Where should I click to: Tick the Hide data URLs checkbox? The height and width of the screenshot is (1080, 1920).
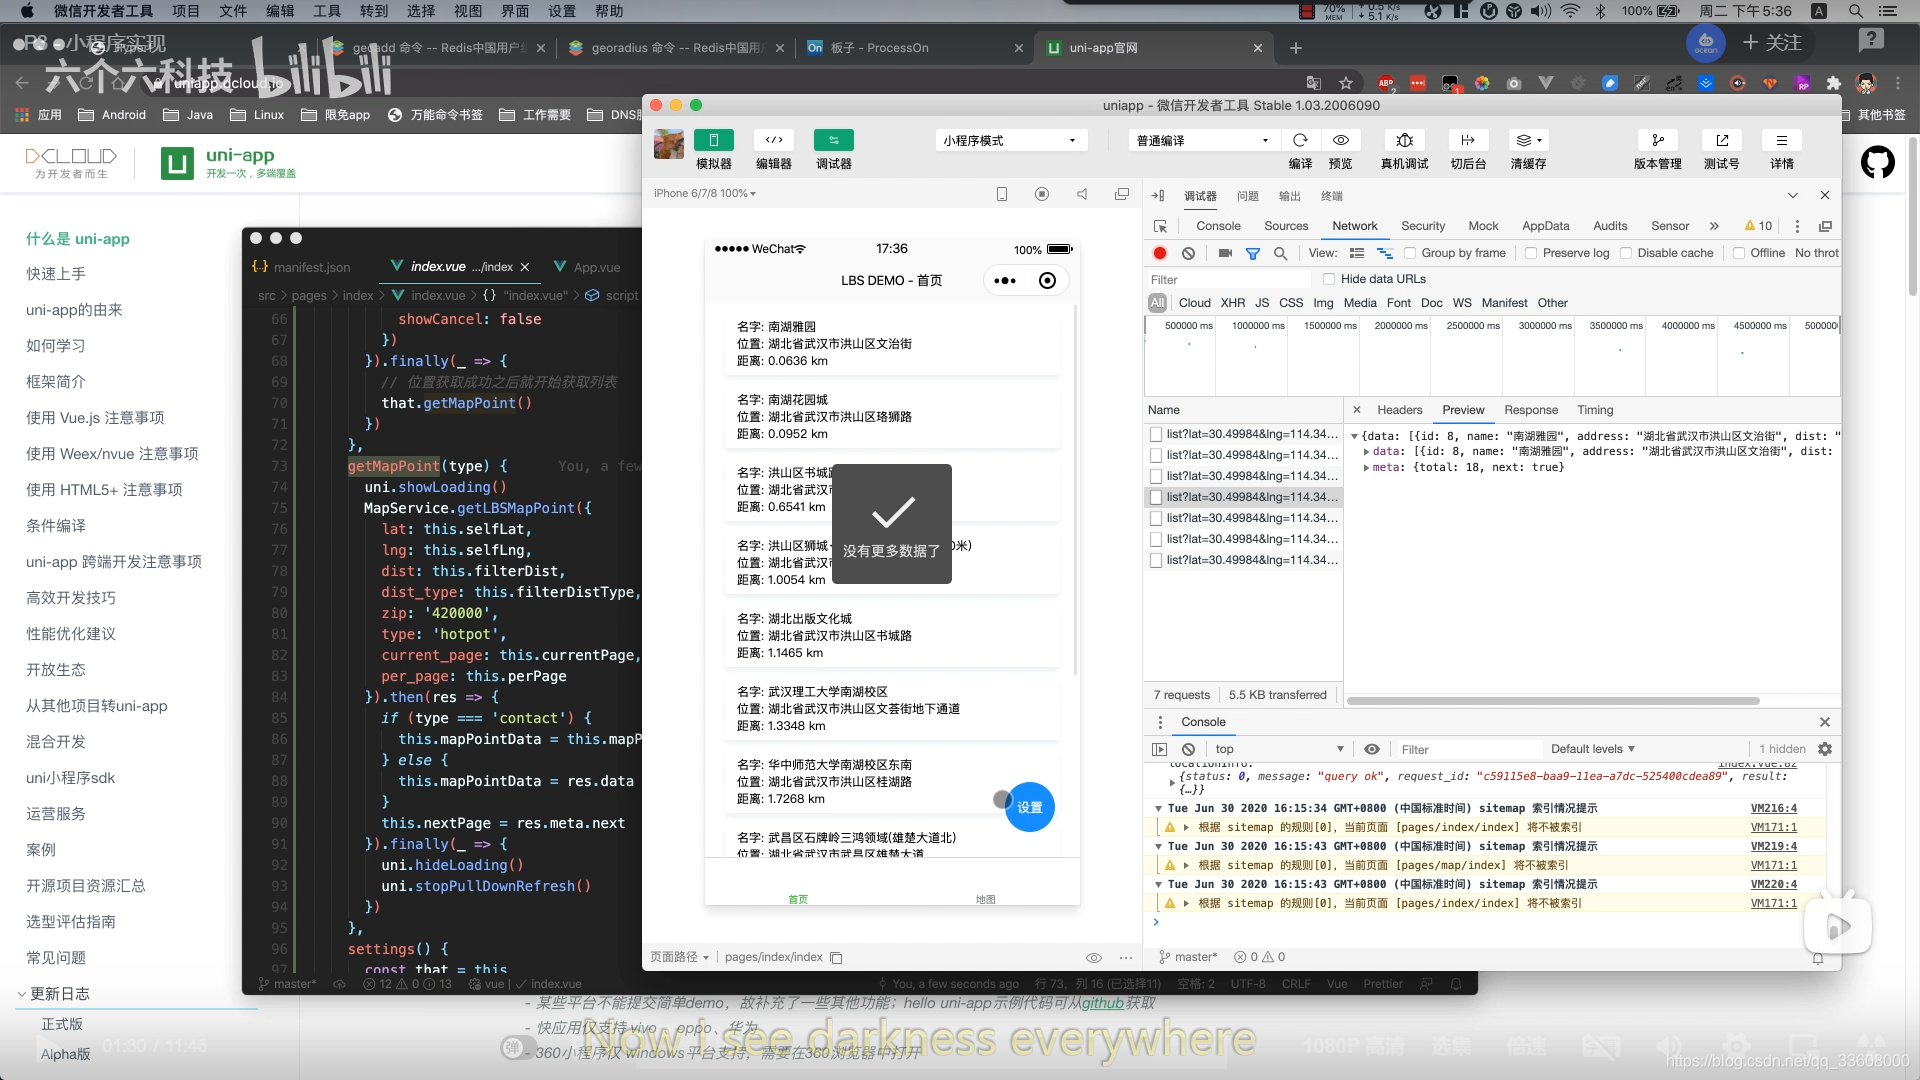click(x=1329, y=279)
